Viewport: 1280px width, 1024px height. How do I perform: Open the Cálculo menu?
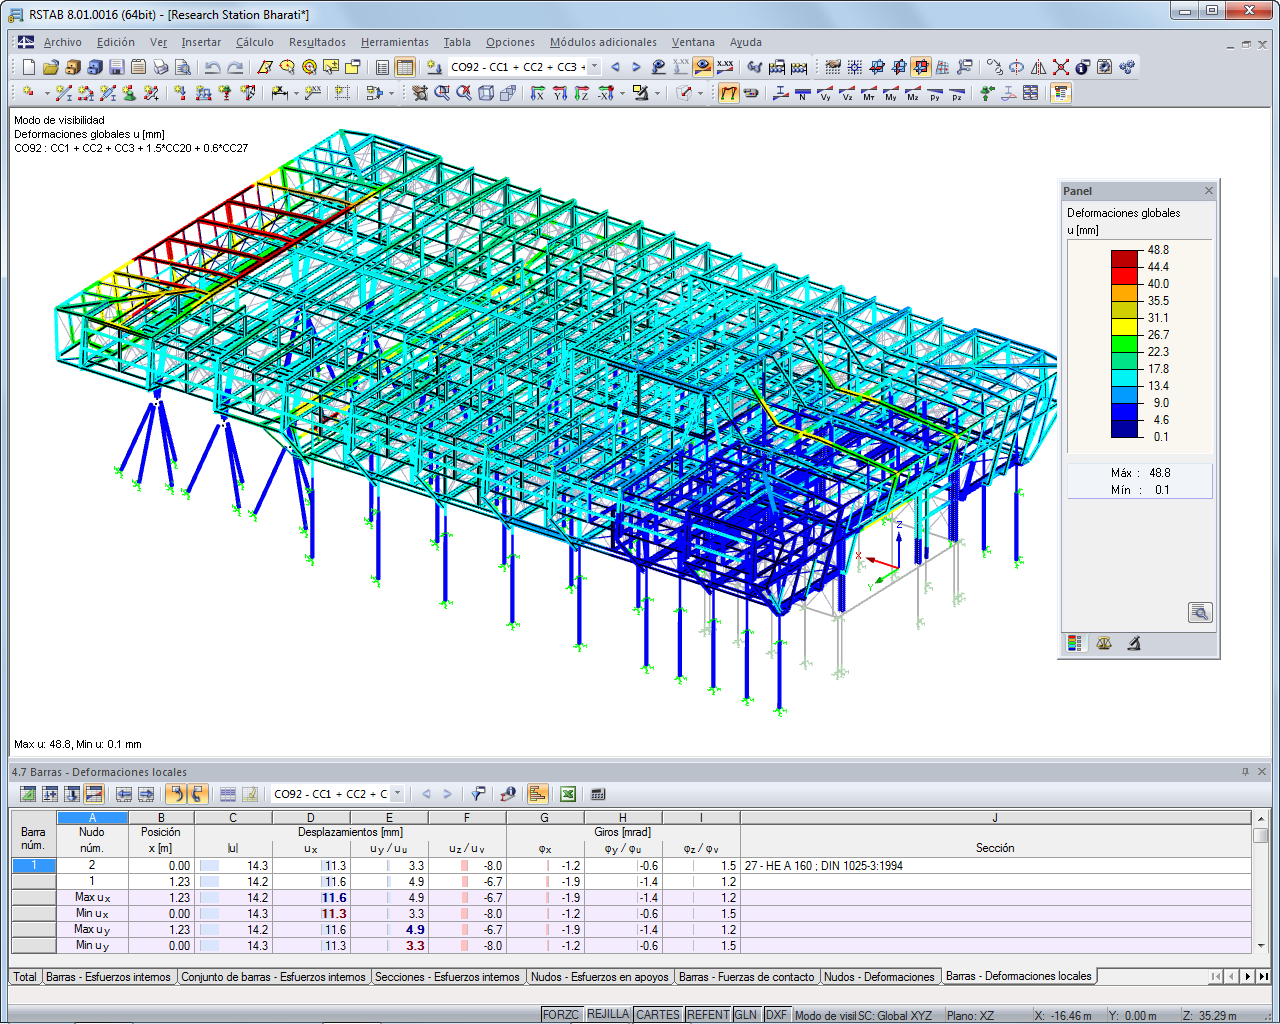coord(255,42)
